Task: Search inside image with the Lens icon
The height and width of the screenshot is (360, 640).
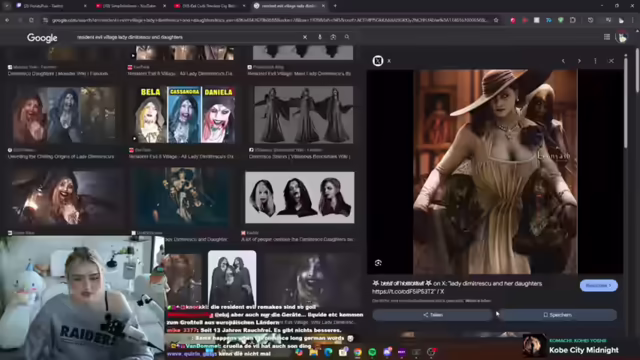Action: point(378,263)
